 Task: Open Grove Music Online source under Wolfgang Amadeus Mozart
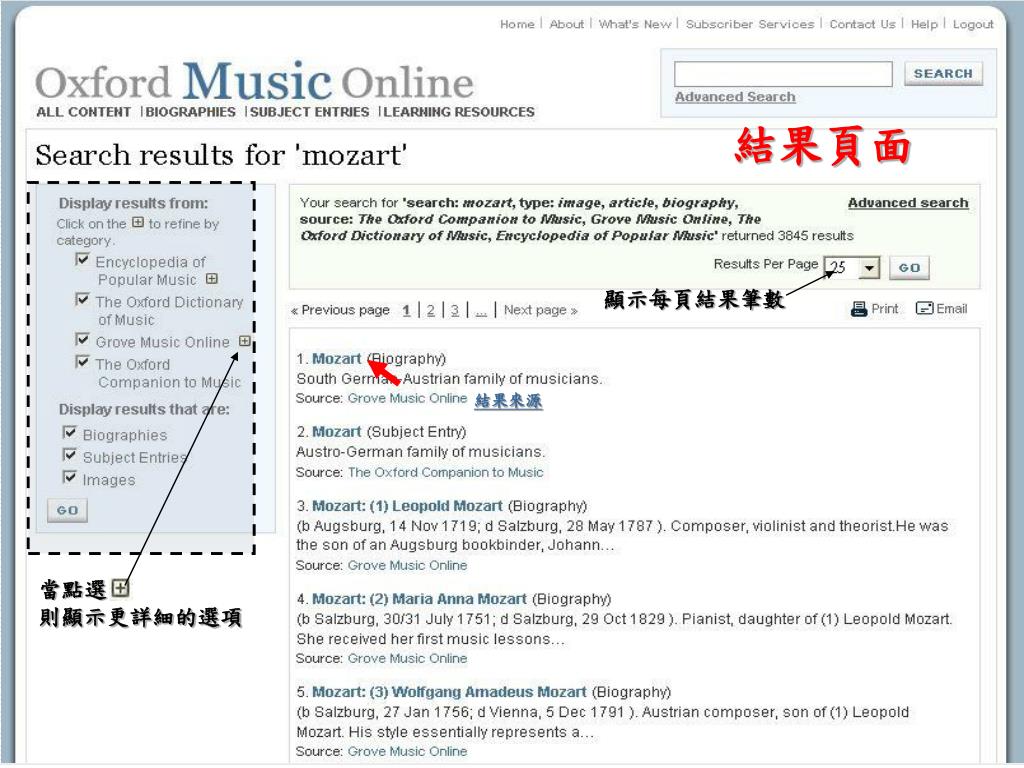(408, 751)
